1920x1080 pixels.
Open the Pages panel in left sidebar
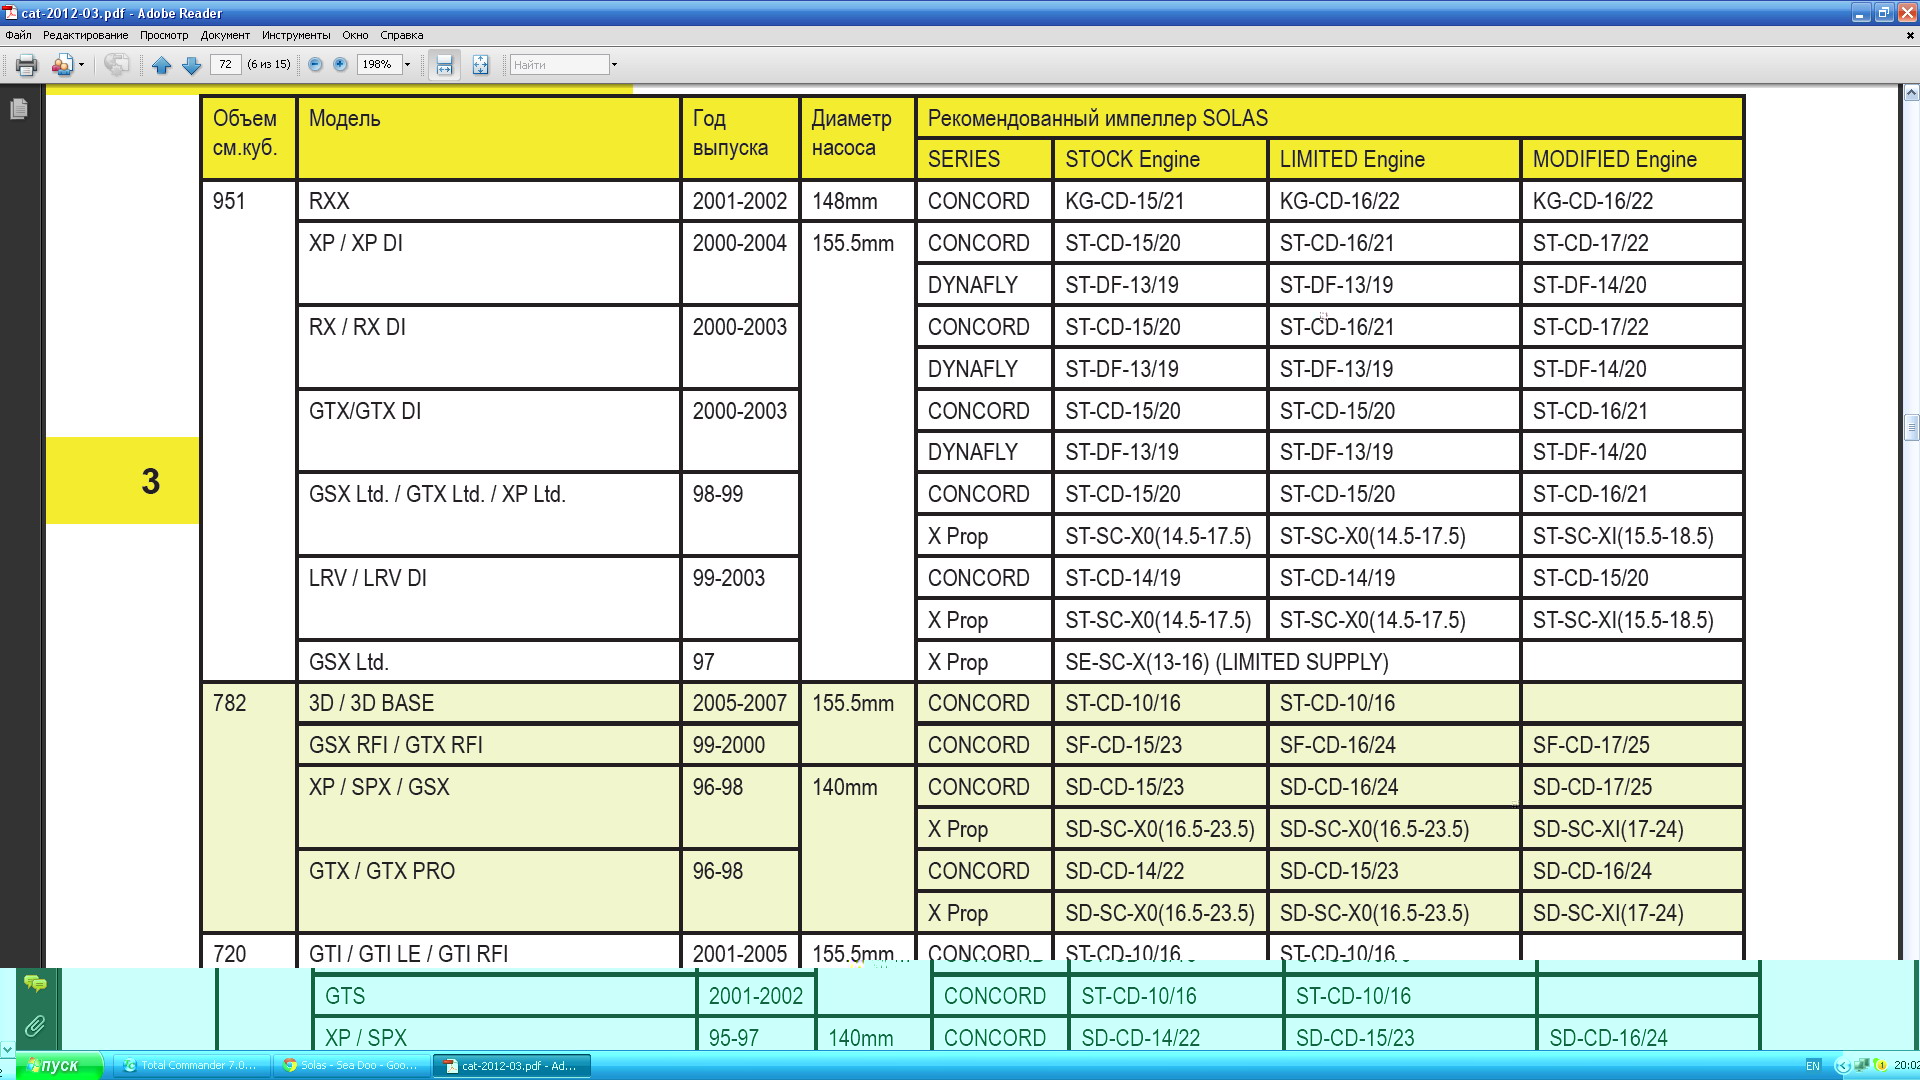[18, 109]
